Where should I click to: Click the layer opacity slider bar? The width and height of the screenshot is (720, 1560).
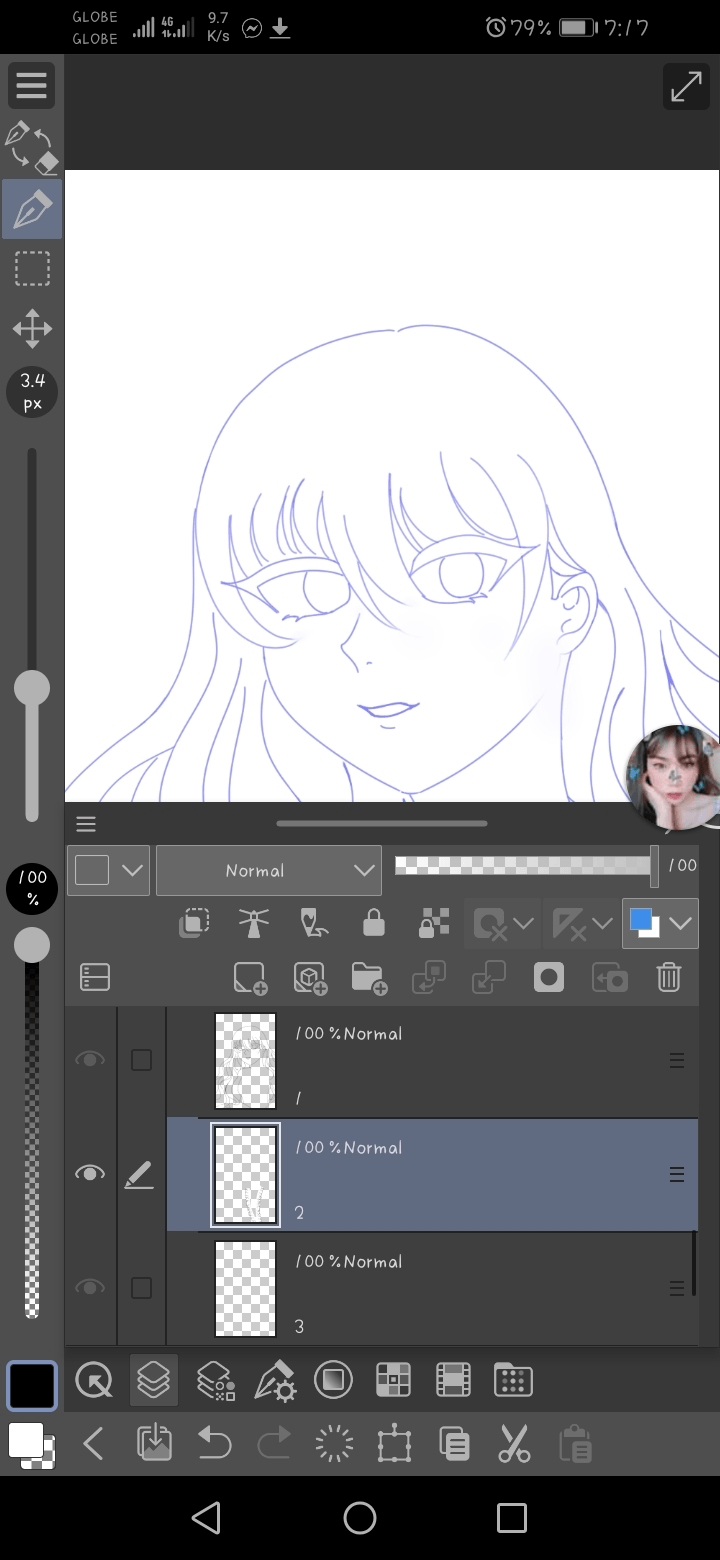coord(526,865)
